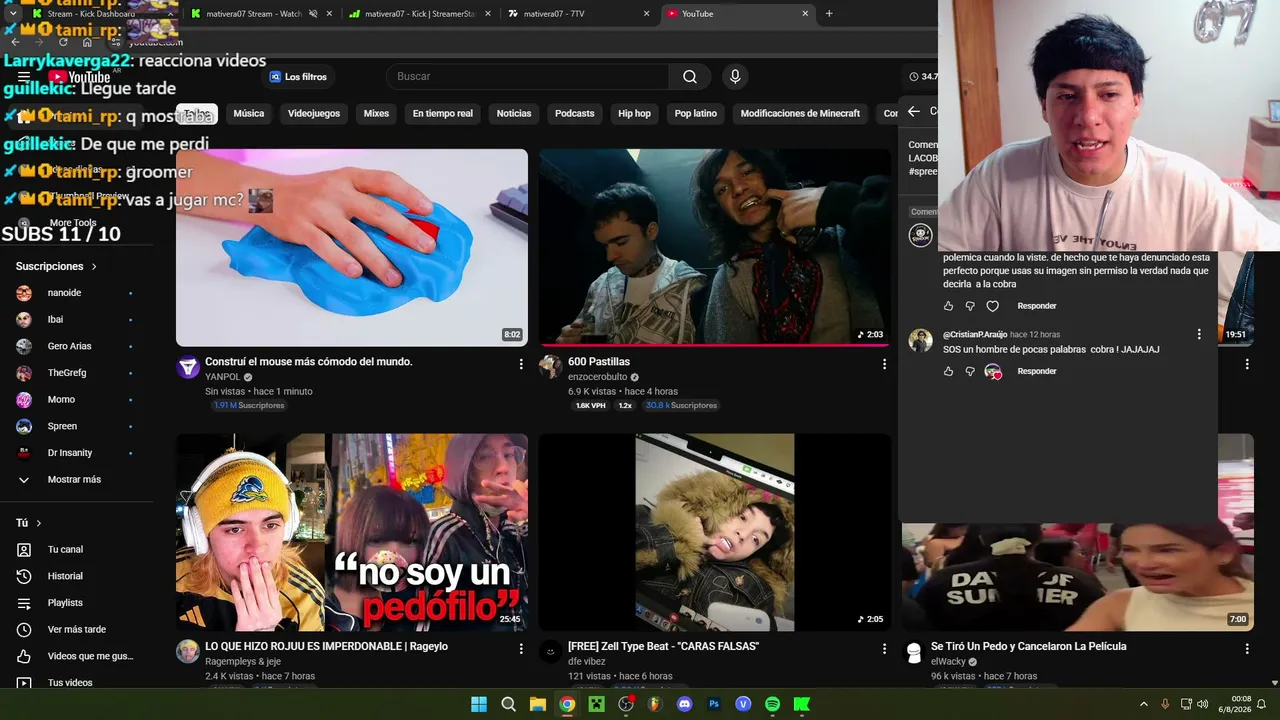Open the Windows notification bell

point(1261,704)
